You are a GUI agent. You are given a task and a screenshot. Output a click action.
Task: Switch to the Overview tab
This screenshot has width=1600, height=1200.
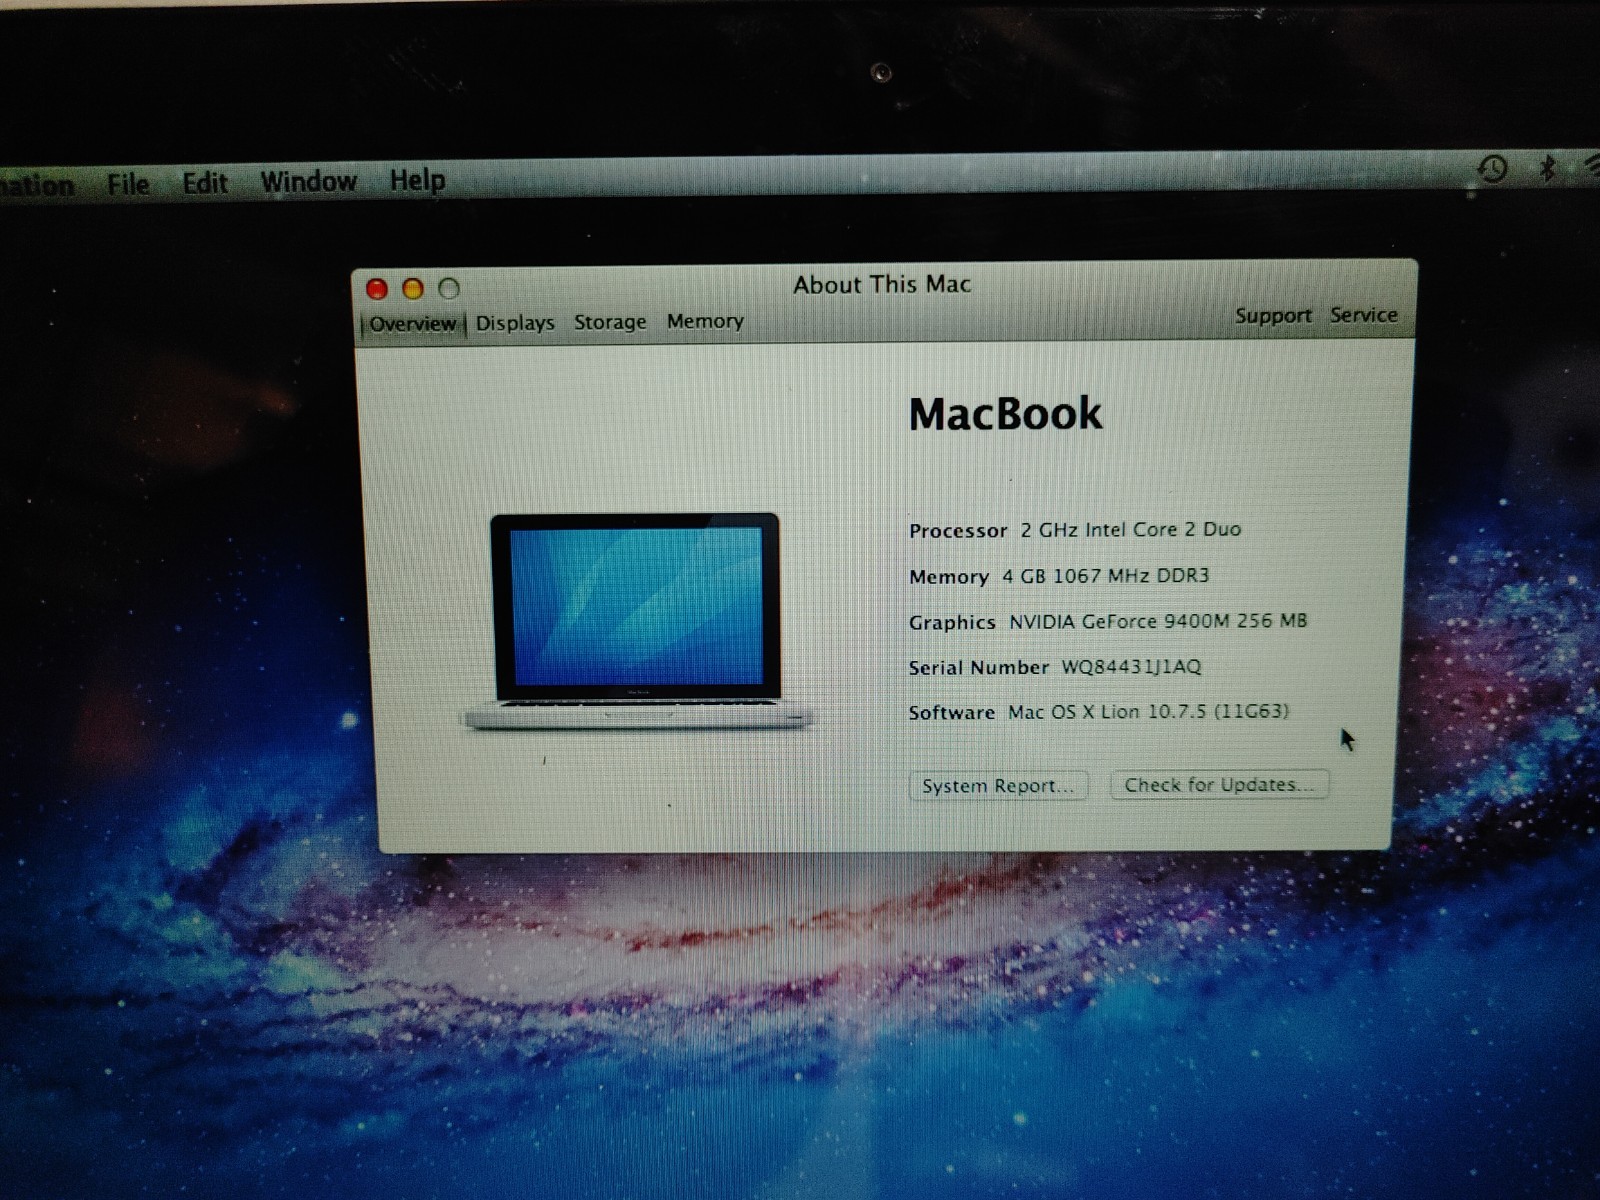(x=412, y=324)
